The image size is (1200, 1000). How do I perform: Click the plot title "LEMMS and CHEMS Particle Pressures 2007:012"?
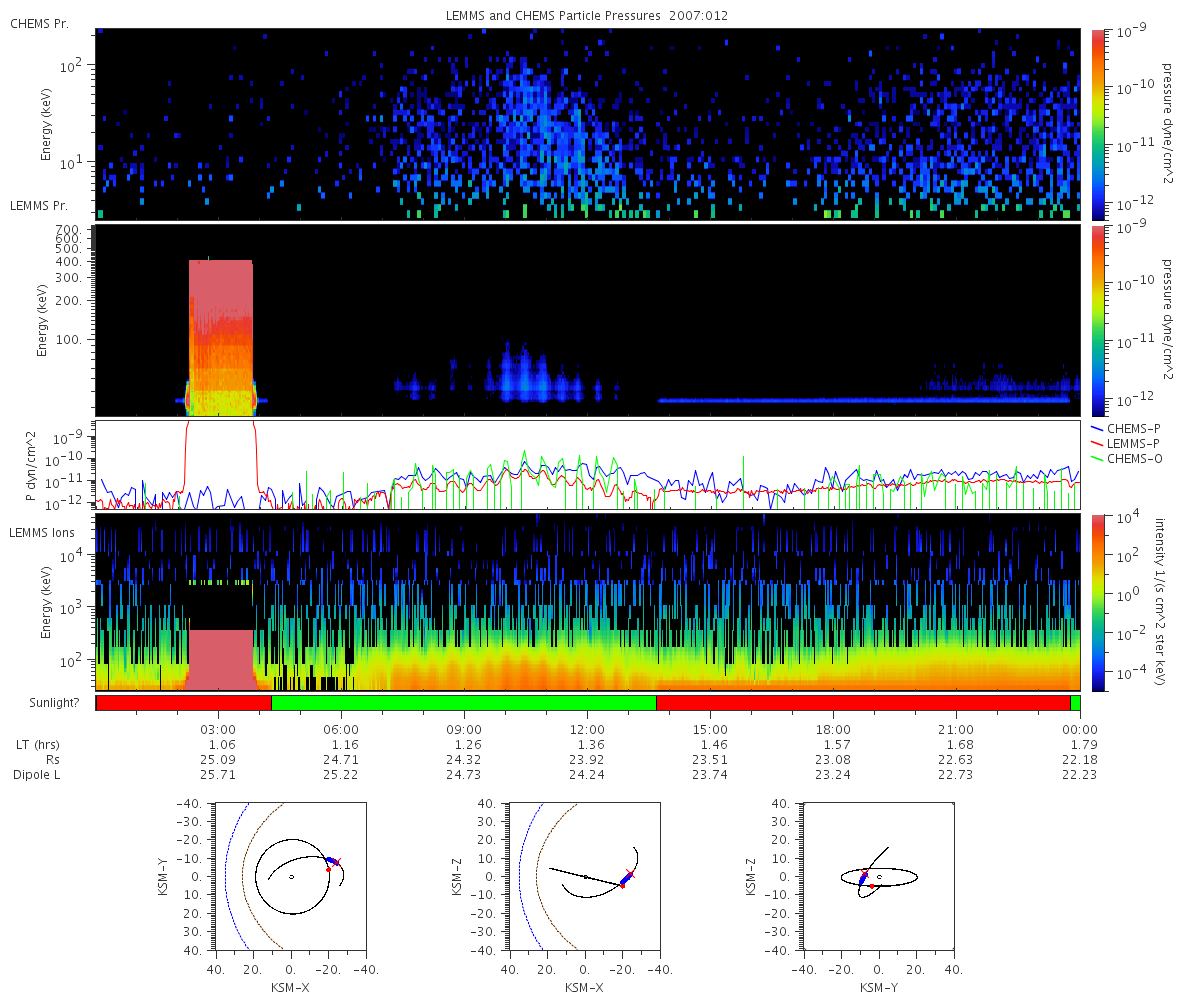586,16
